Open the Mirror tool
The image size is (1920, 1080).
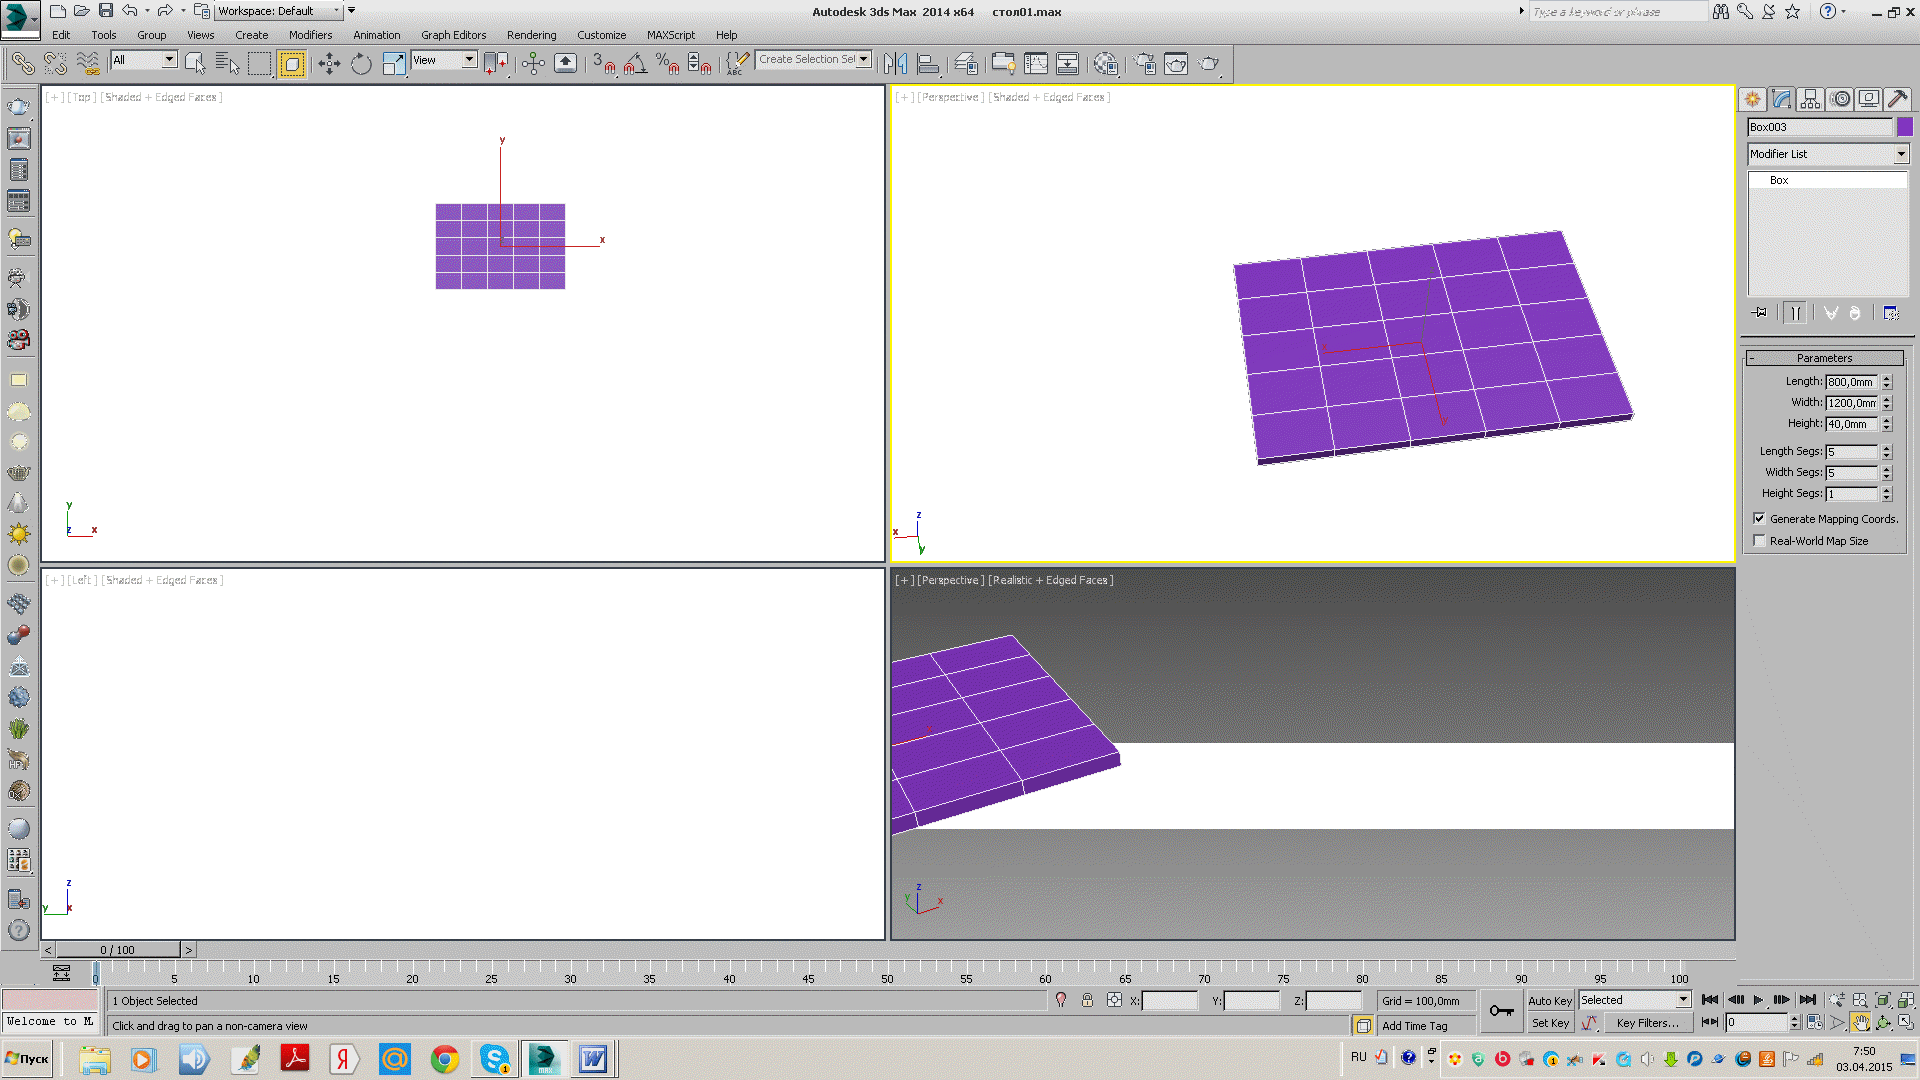(896, 64)
